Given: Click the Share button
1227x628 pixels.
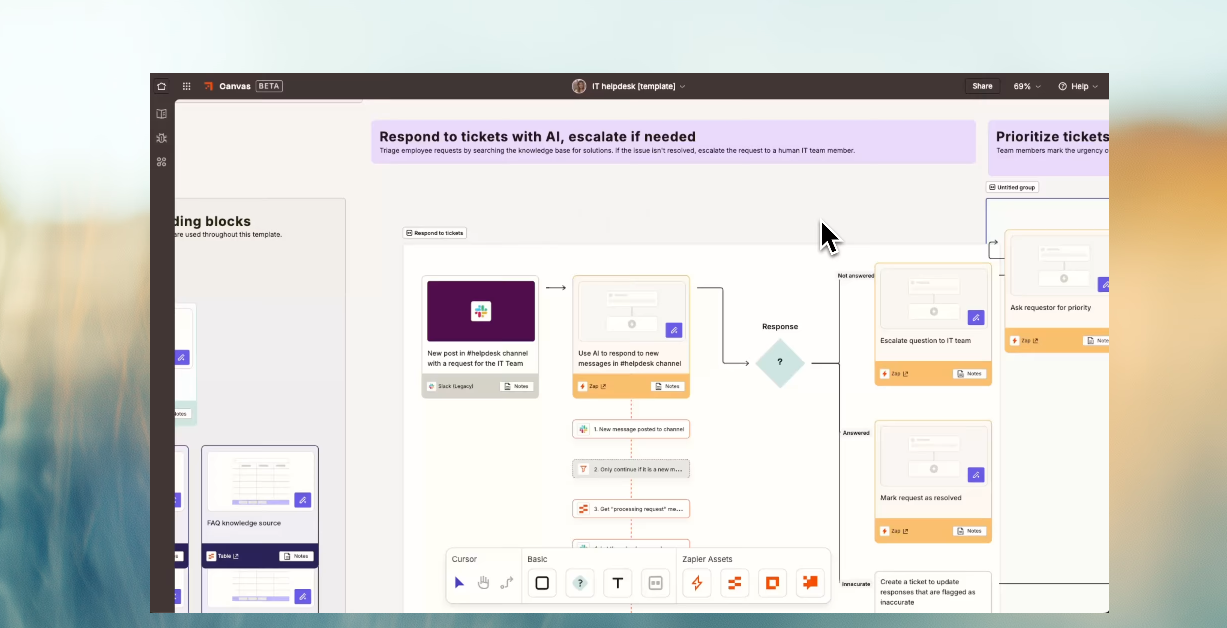Looking at the screenshot, I should point(982,86).
